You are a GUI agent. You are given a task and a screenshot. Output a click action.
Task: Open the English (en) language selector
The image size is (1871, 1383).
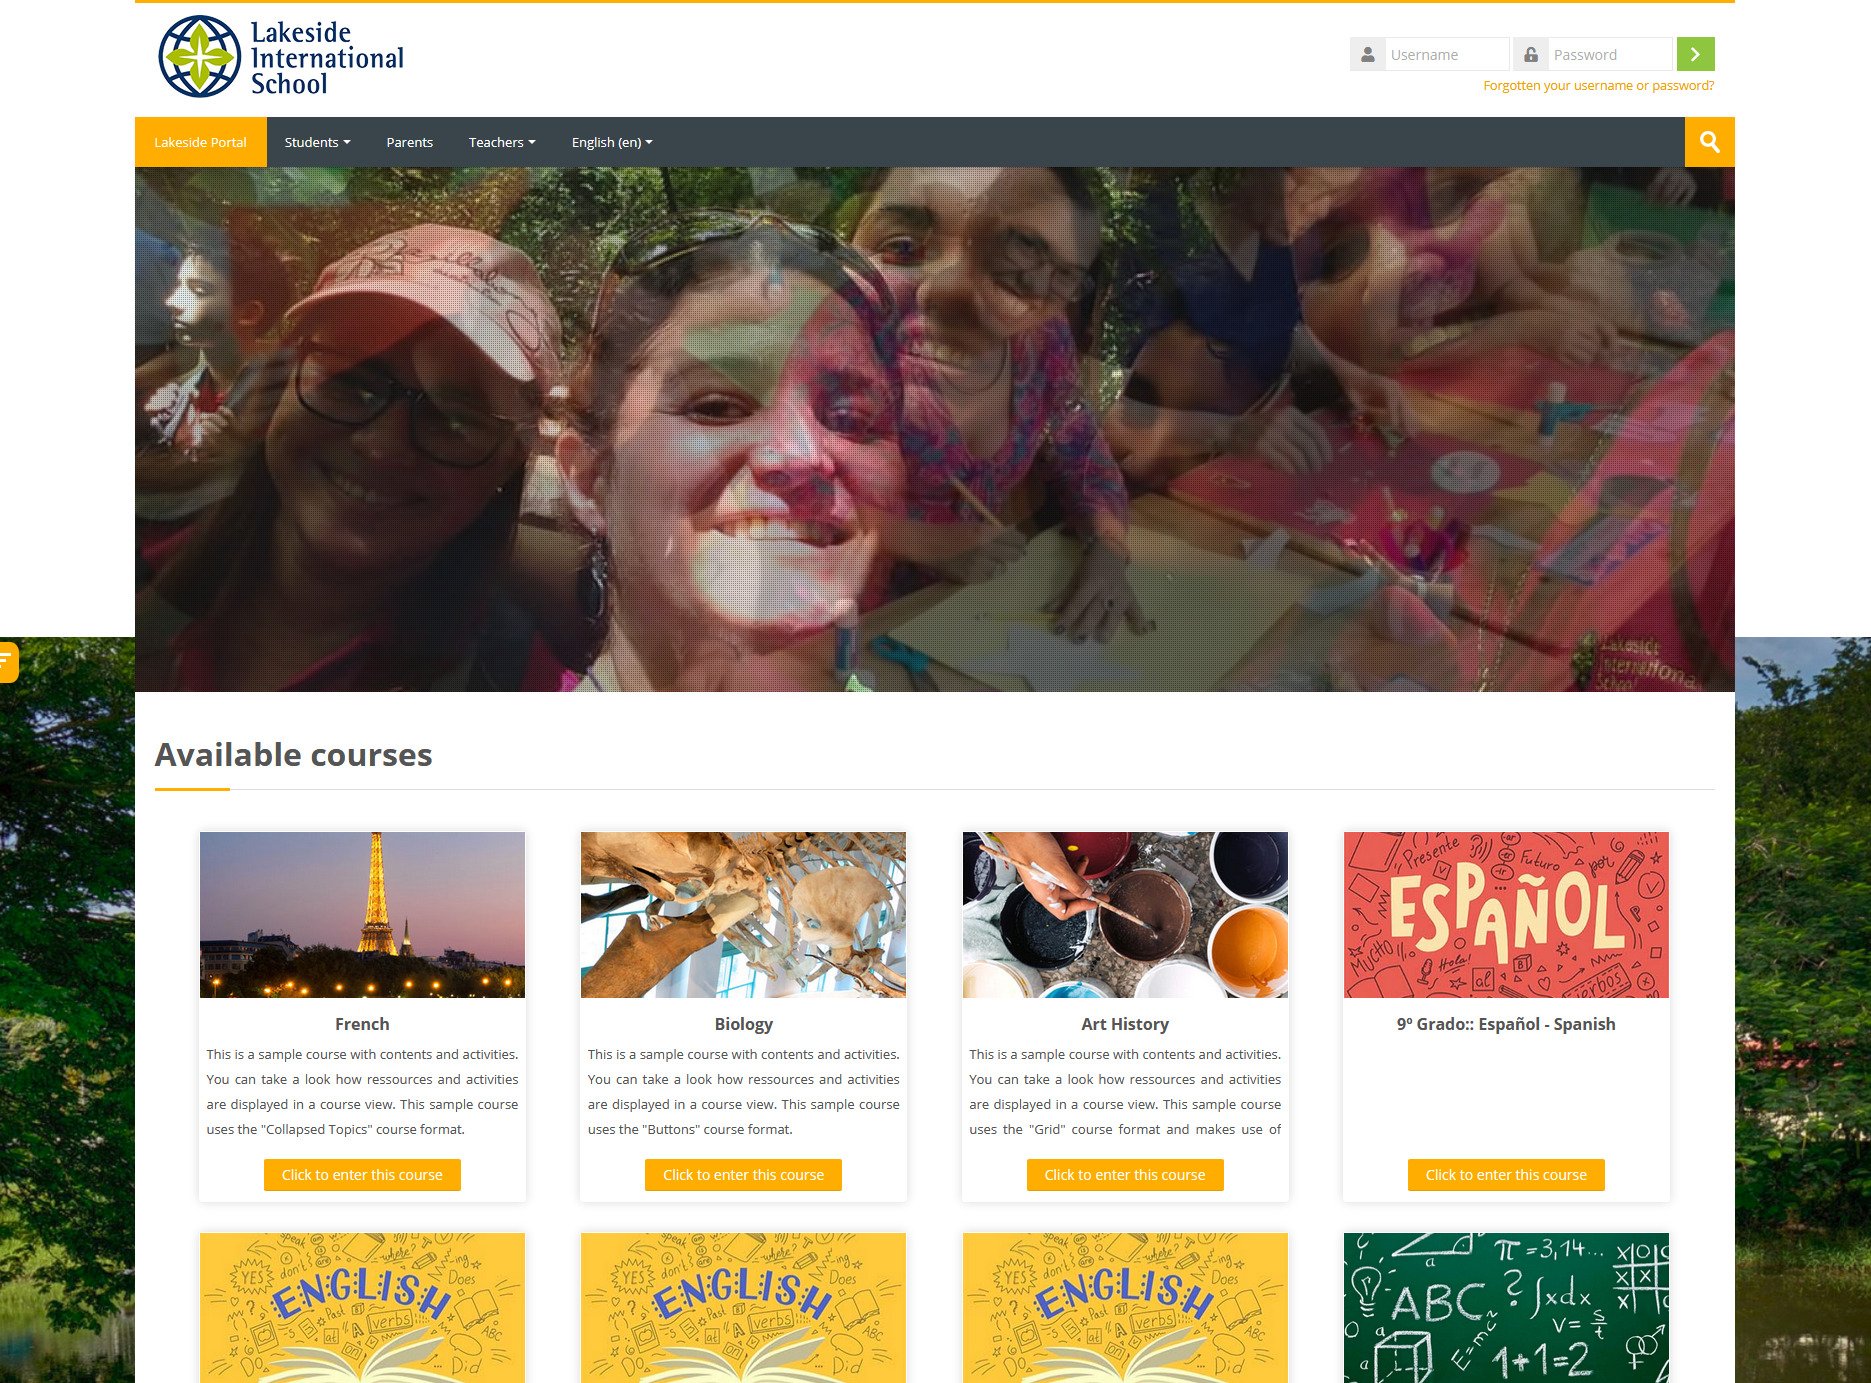(x=610, y=141)
